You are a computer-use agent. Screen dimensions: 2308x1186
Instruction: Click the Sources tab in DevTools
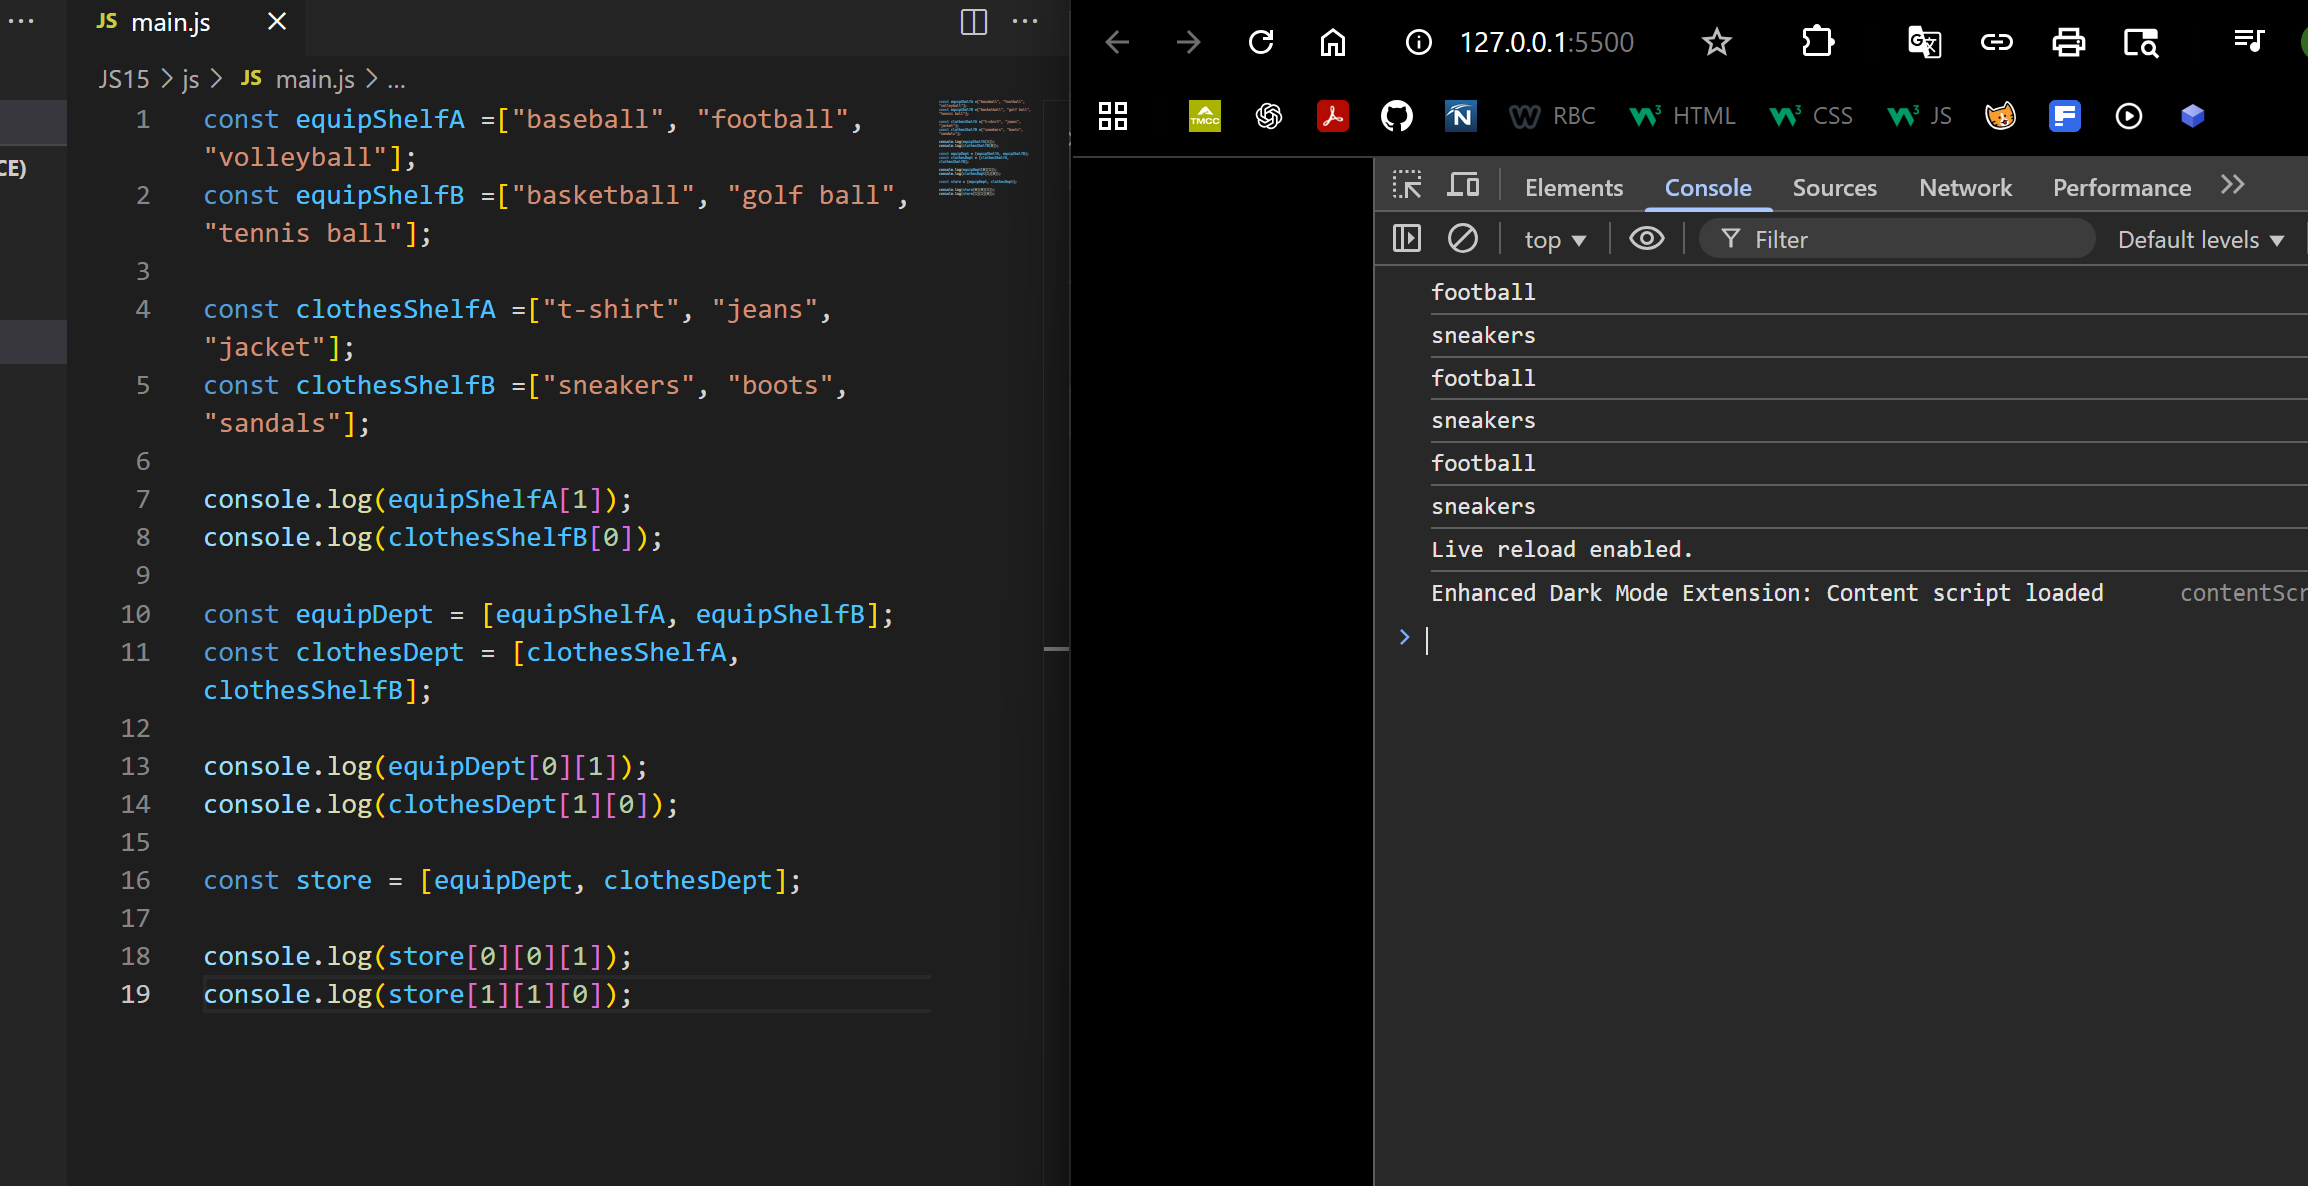1833,188
